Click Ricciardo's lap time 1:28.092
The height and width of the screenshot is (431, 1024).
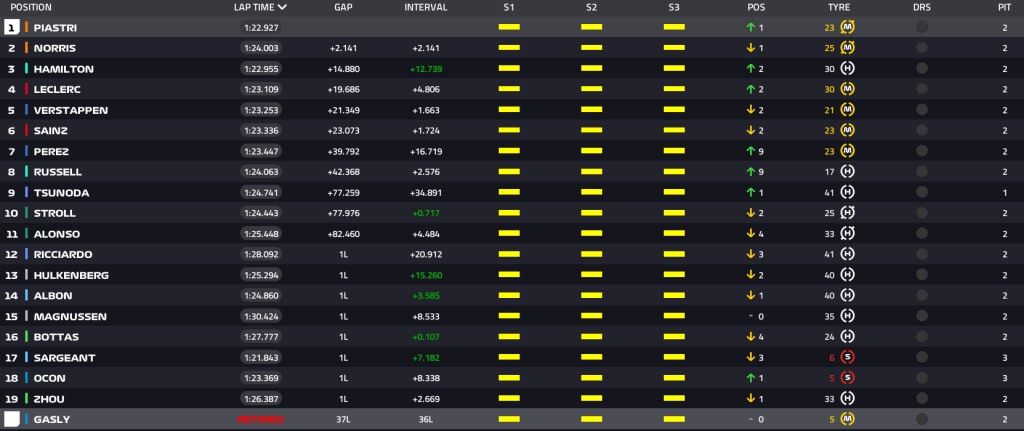pyautogui.click(x=260, y=255)
